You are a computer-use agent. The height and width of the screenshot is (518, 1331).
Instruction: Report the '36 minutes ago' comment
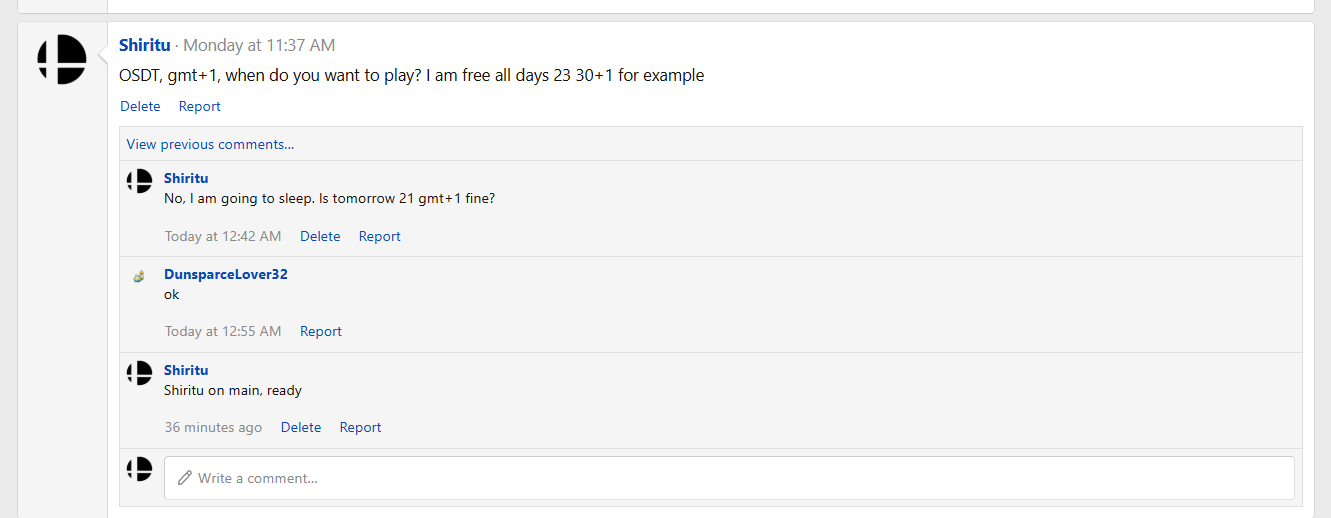pos(360,427)
